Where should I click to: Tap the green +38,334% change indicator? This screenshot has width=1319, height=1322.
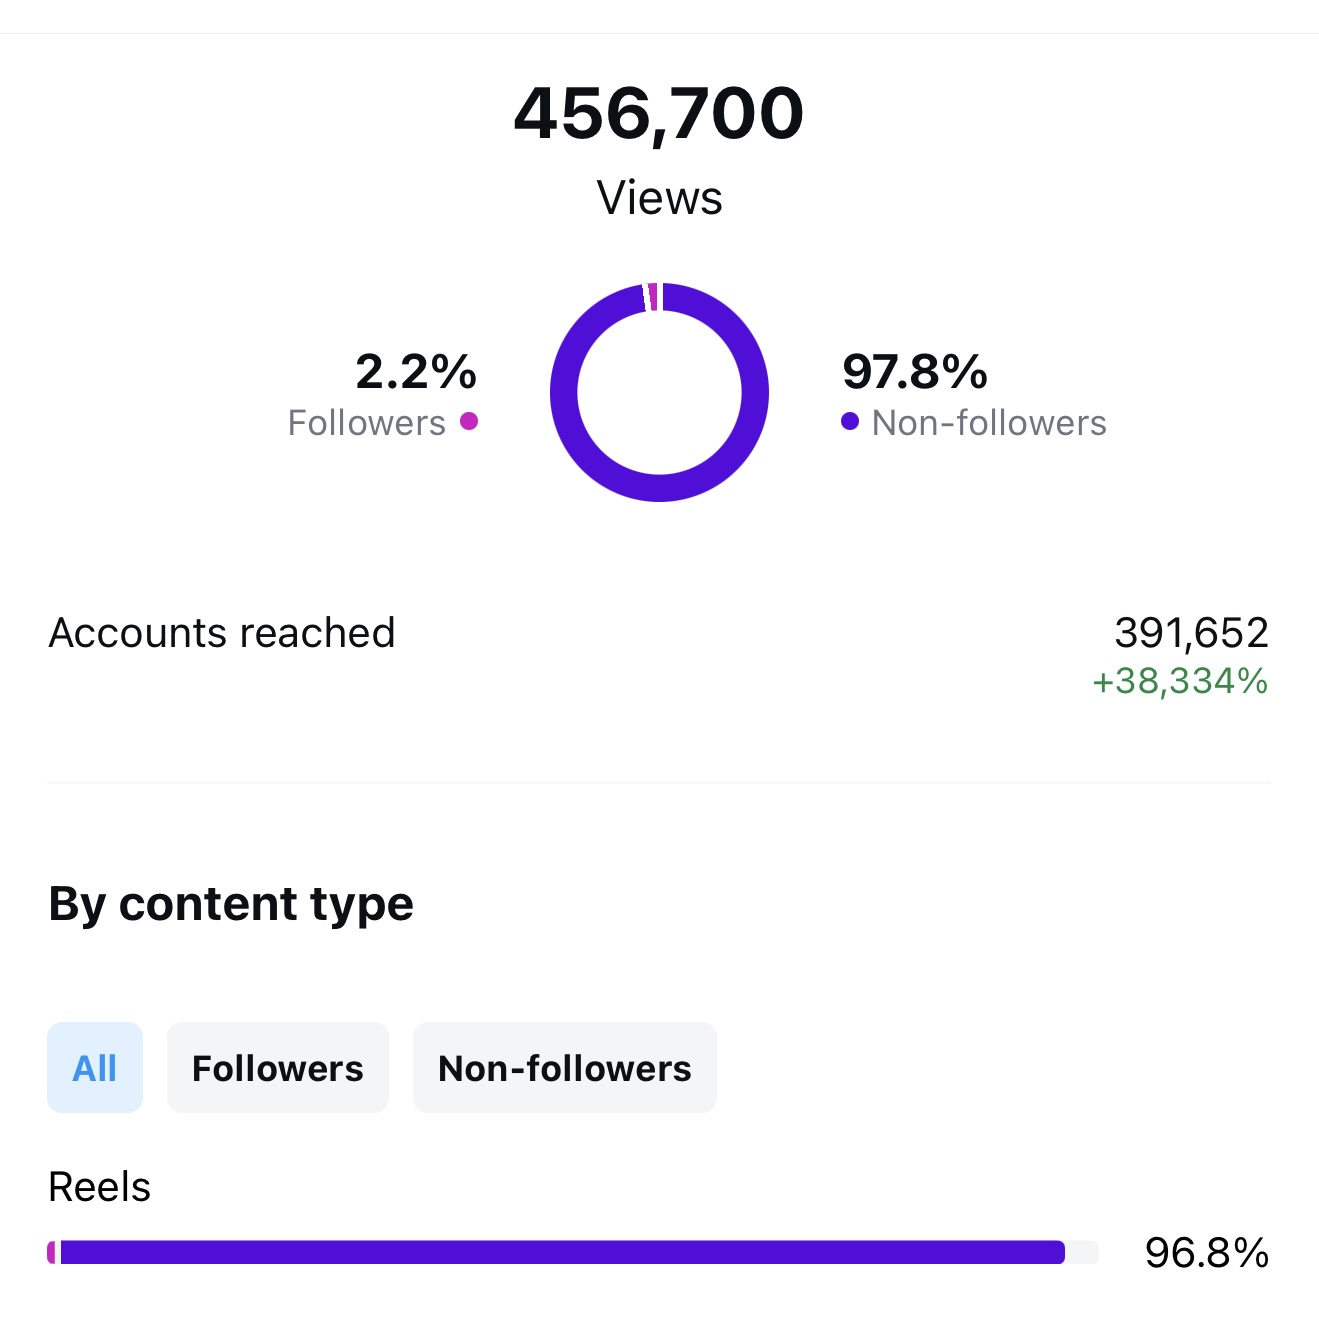1180,681
